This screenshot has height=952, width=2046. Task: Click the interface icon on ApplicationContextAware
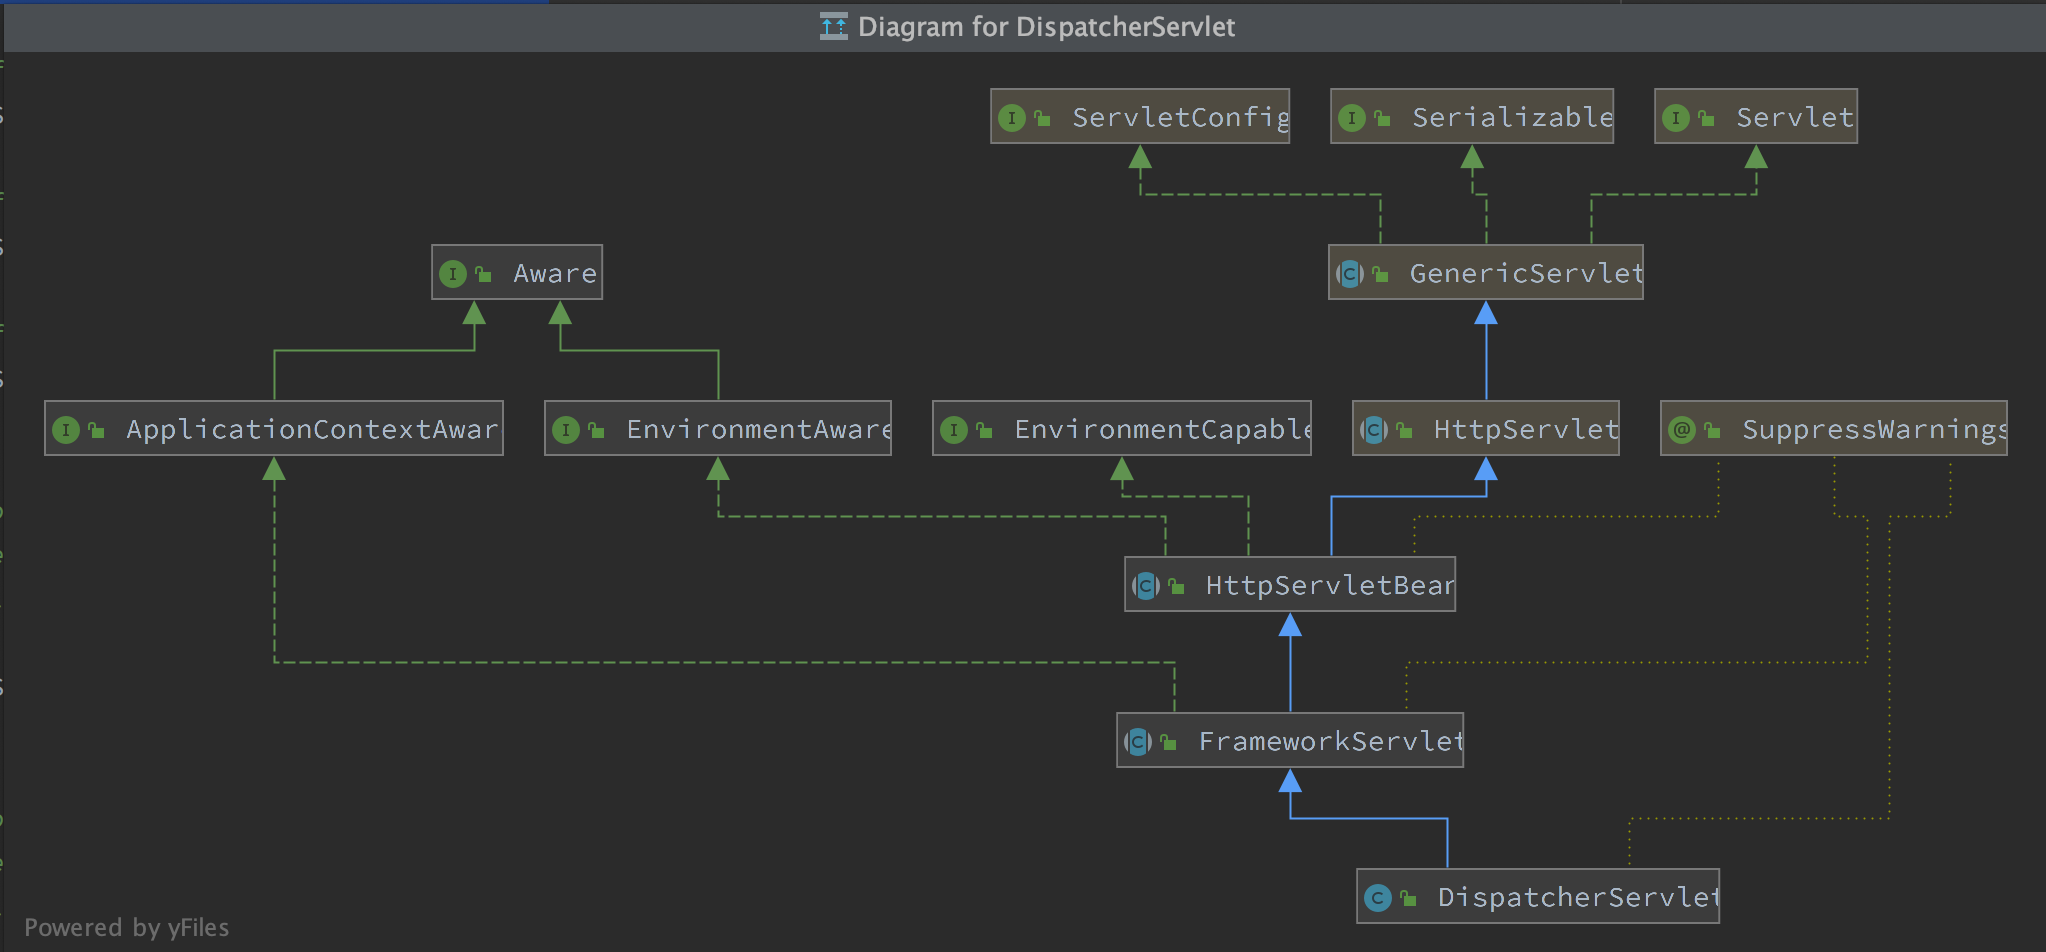click(x=66, y=430)
